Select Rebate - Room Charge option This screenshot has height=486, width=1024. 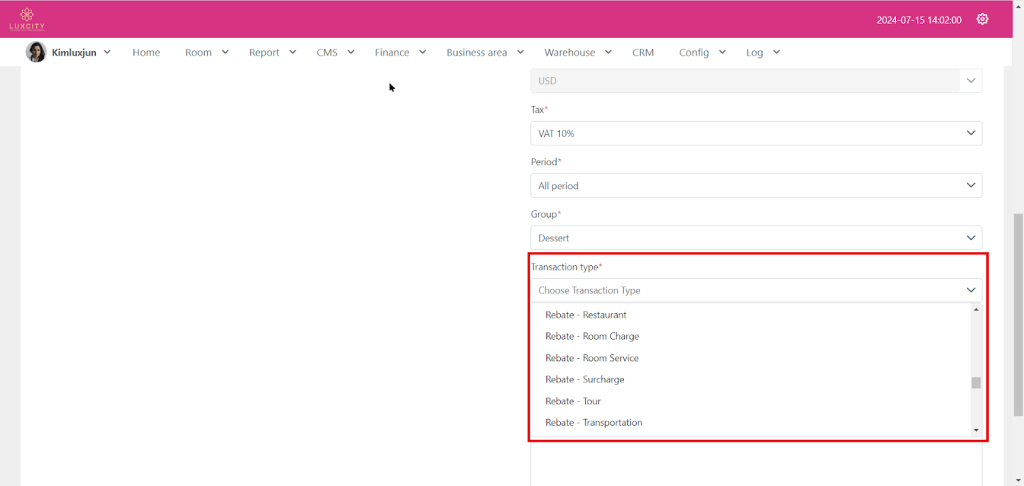coord(592,336)
